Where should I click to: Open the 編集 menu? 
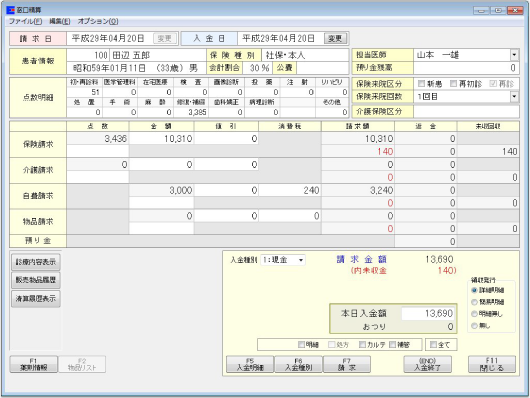click(59, 21)
